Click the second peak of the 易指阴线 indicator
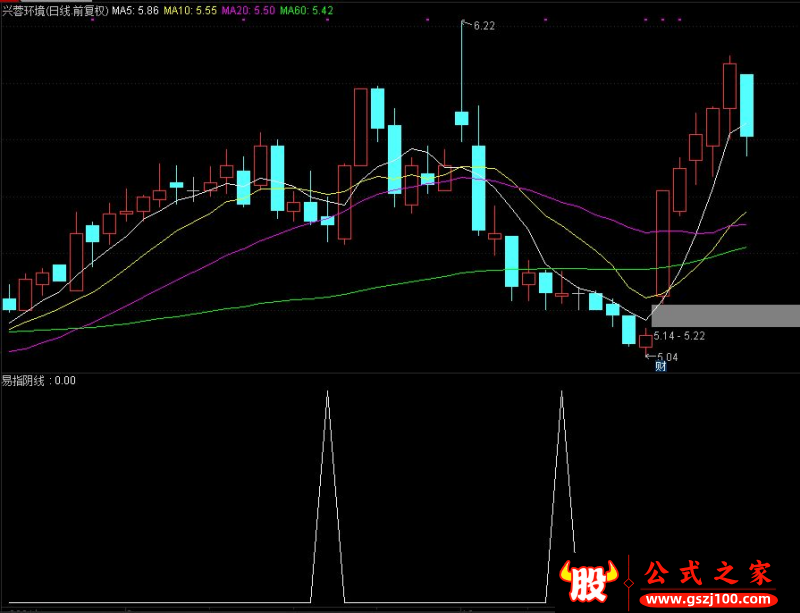 click(x=562, y=393)
